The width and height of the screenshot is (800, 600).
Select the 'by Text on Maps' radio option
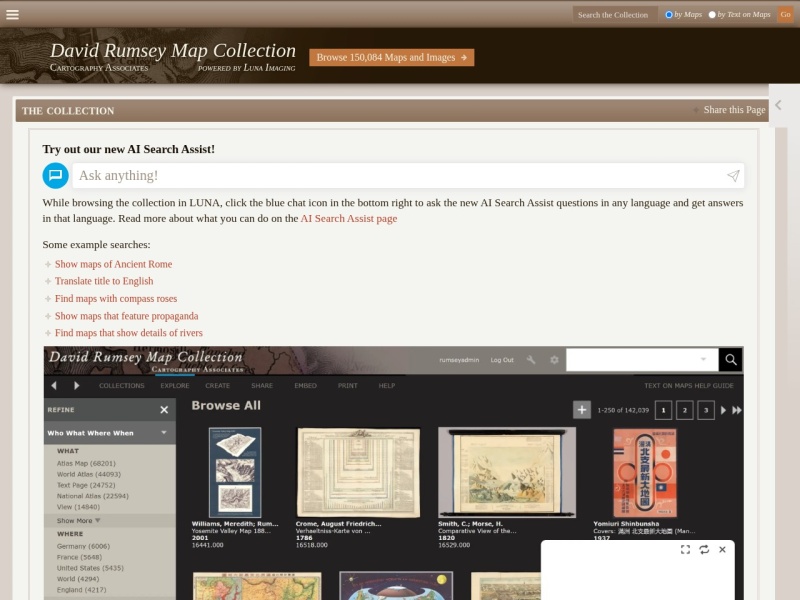tap(712, 14)
